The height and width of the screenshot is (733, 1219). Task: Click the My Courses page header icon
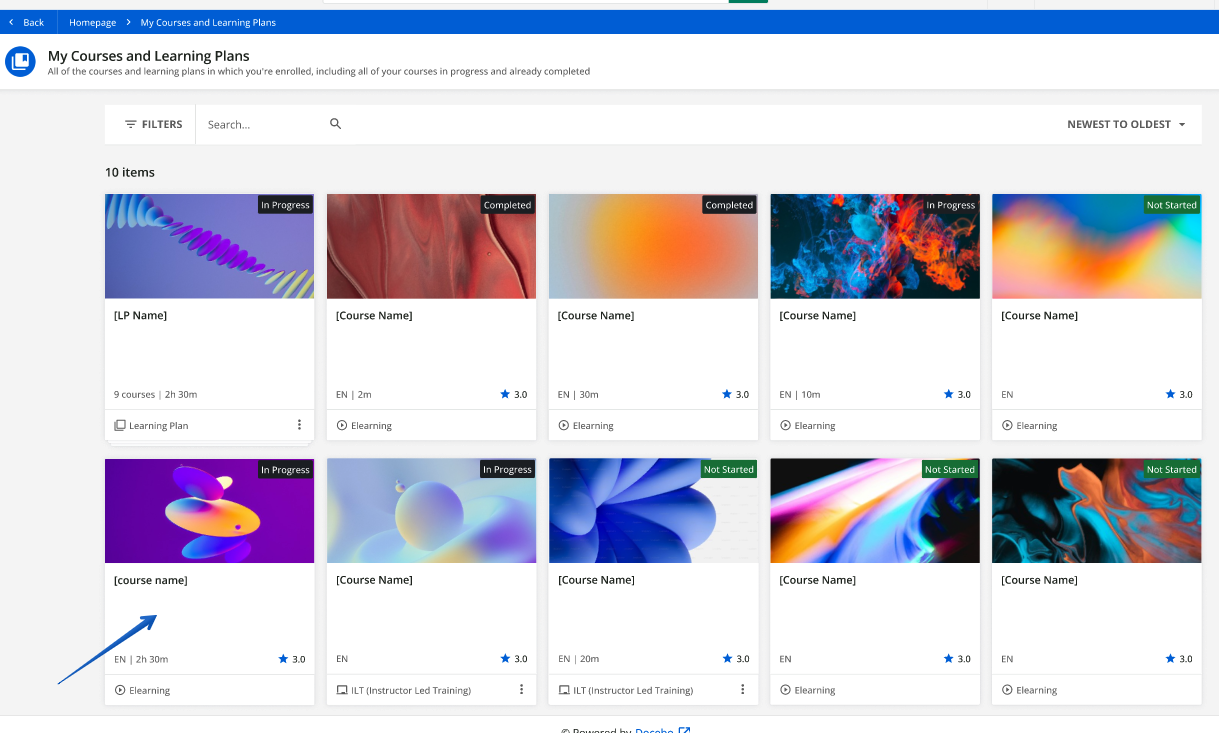point(20,62)
